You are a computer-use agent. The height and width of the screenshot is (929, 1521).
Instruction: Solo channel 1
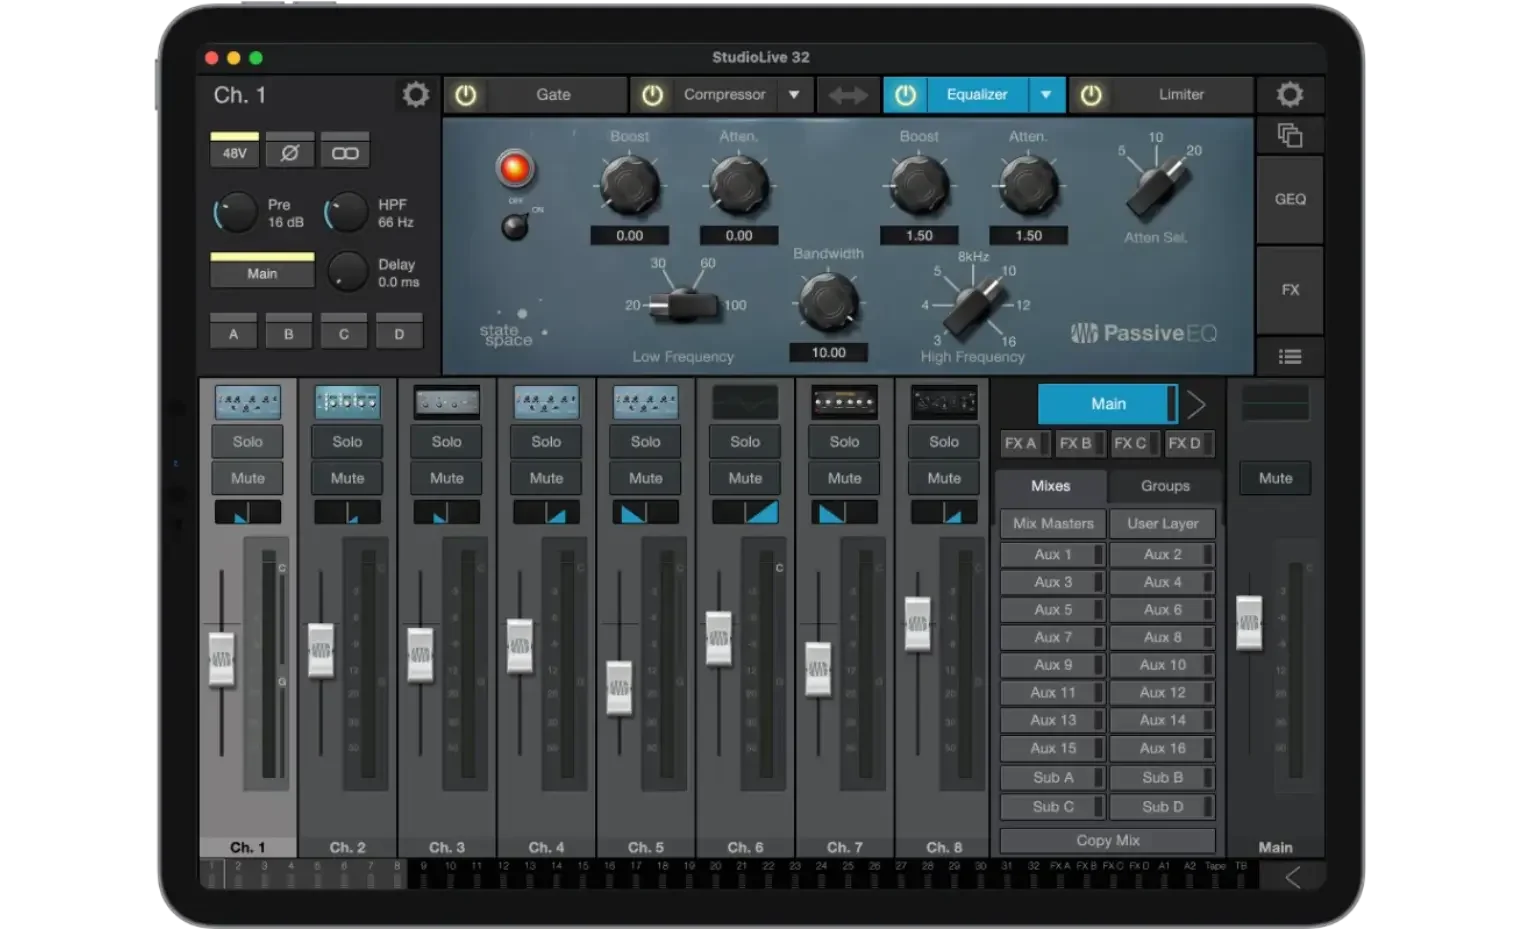point(248,441)
